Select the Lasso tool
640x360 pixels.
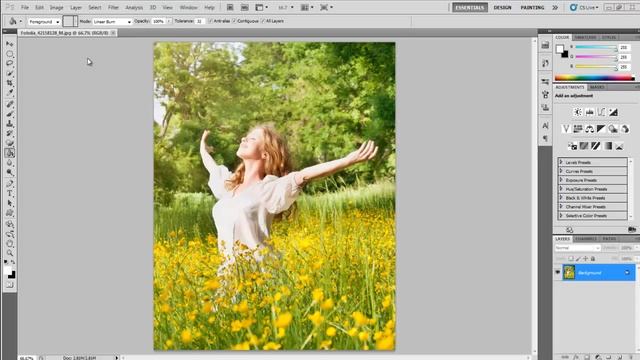tap(10, 64)
